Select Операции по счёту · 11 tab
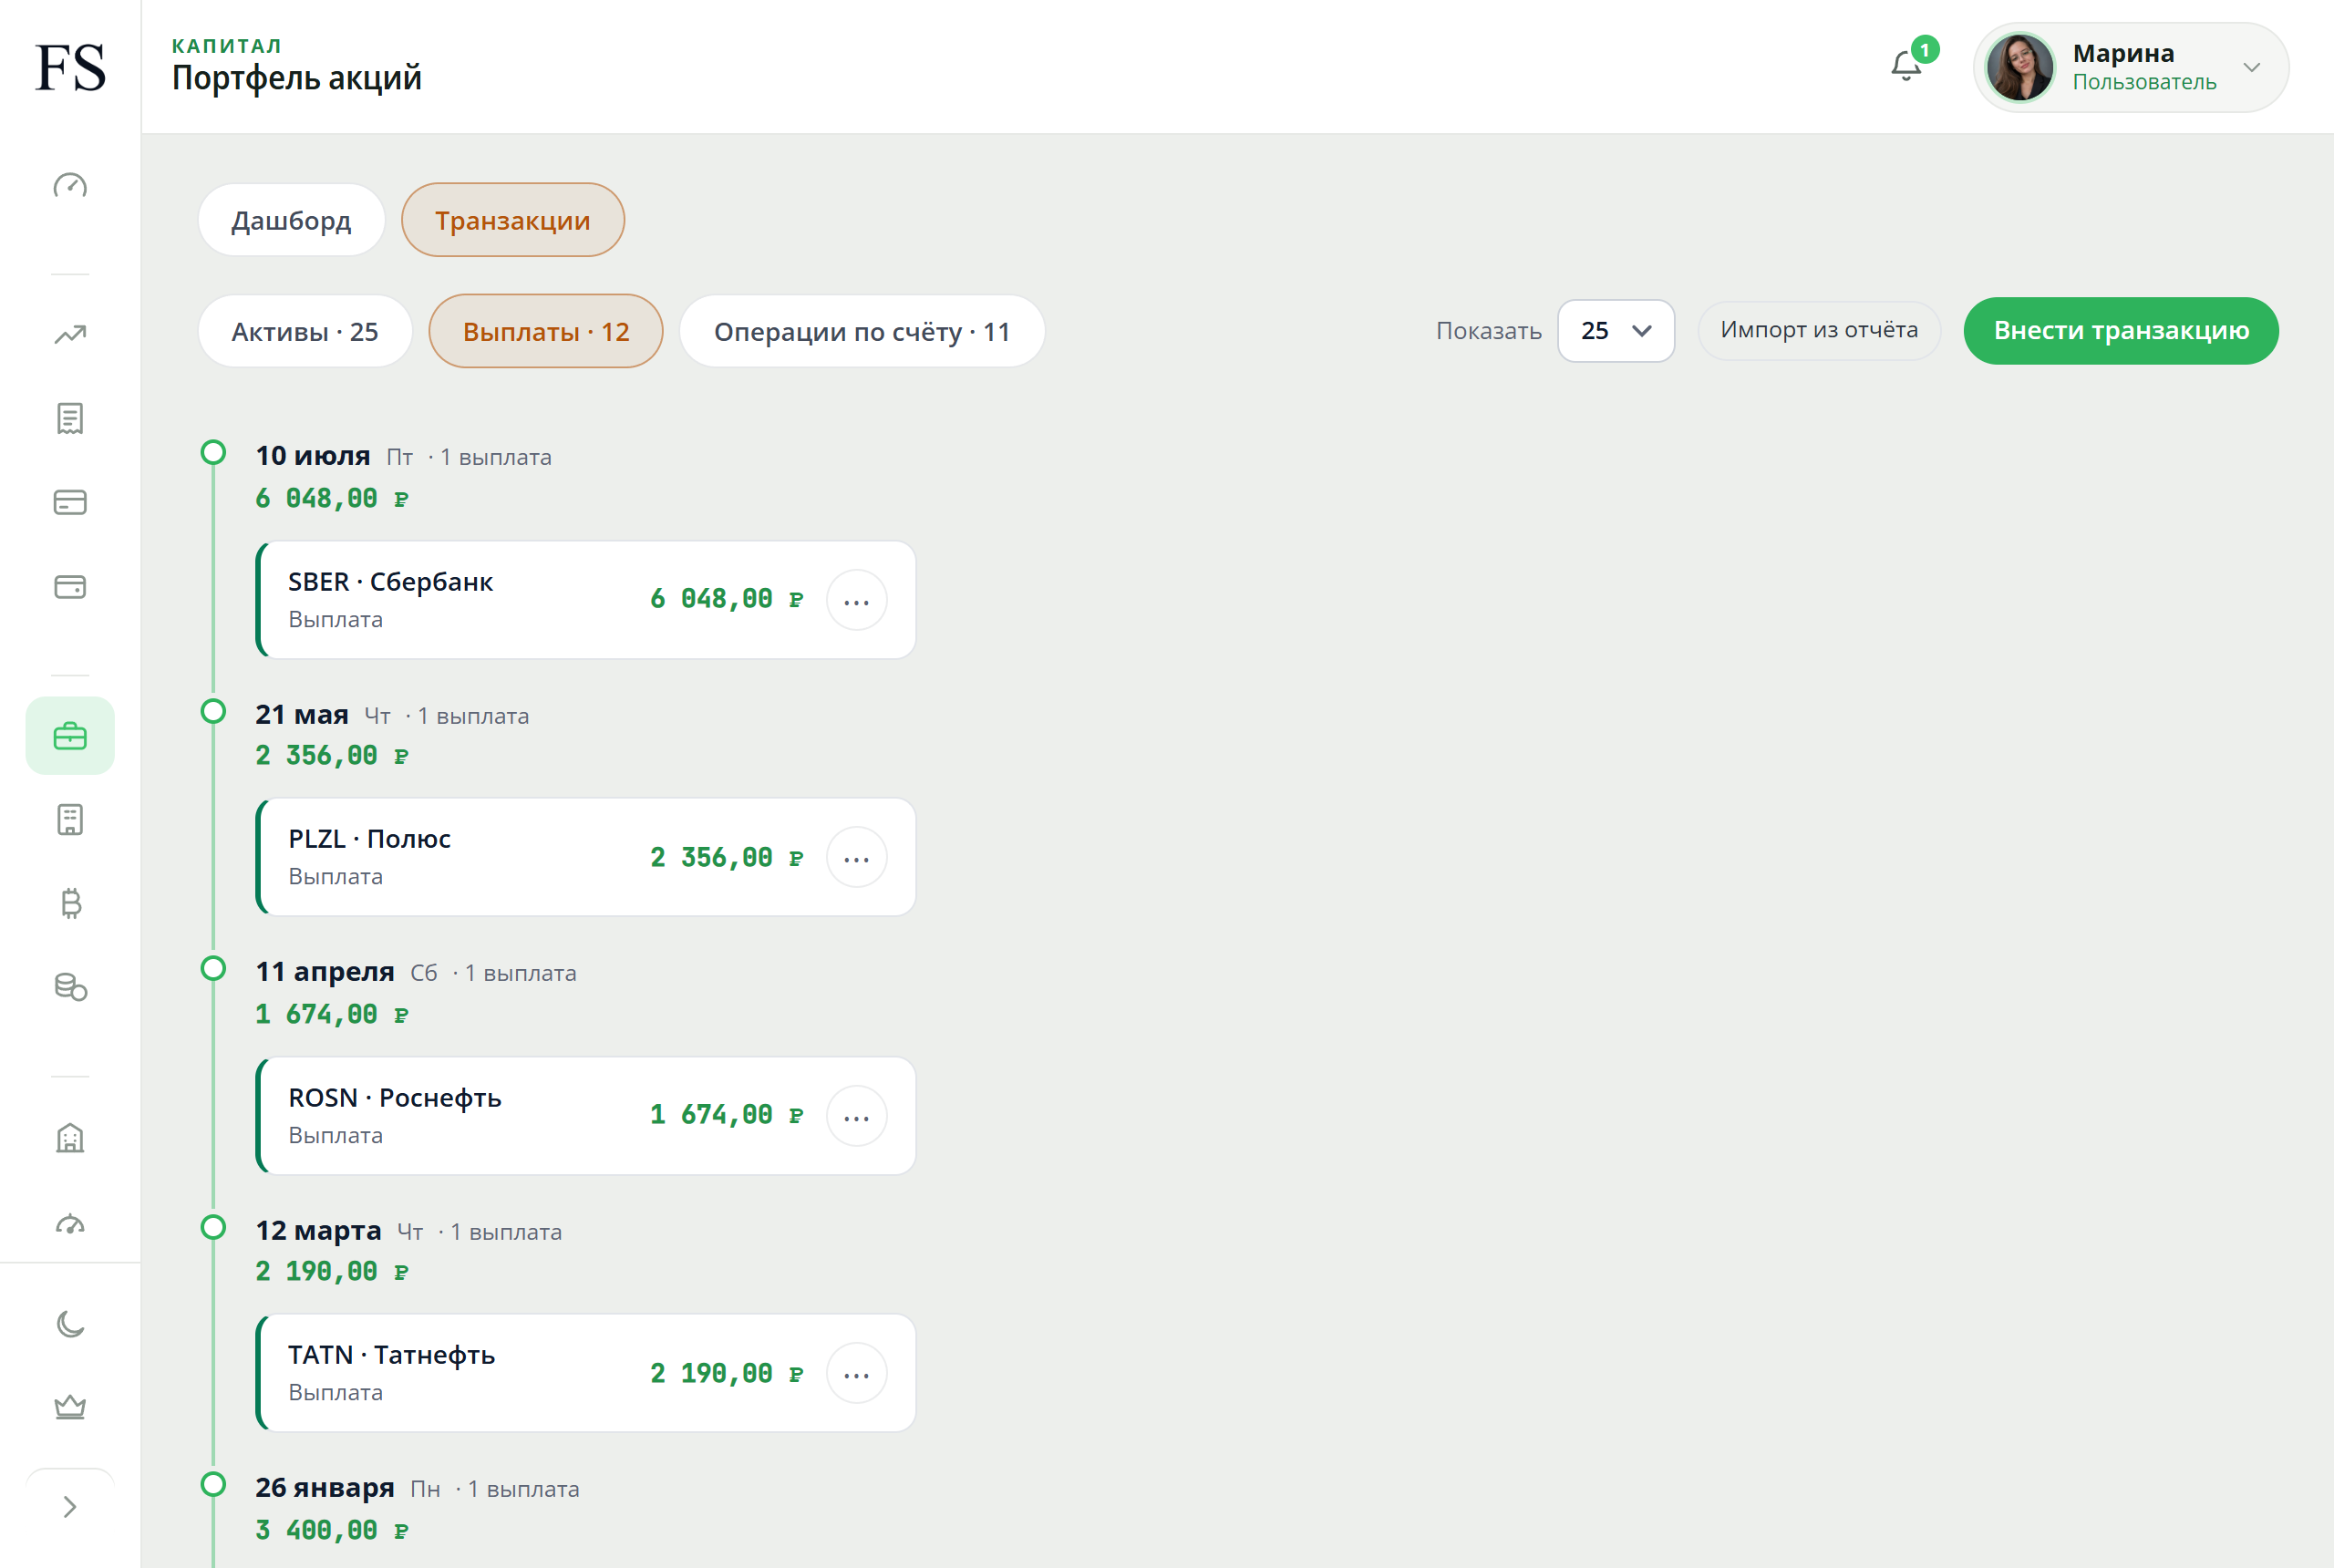The image size is (2334, 1568). pyautogui.click(x=862, y=331)
